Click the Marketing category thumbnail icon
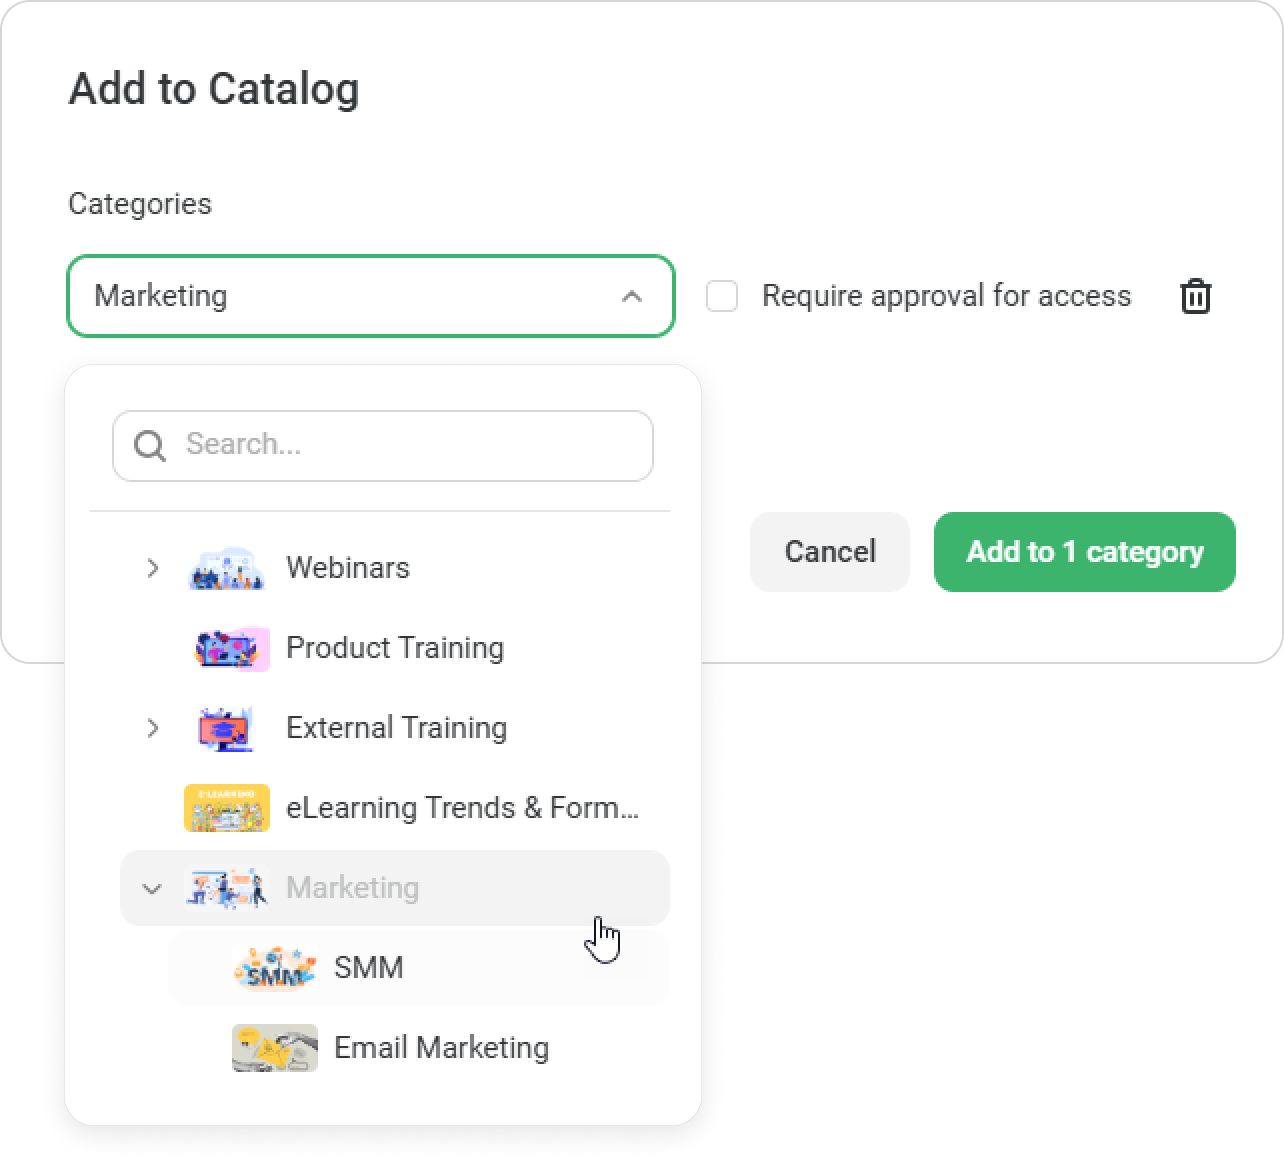Screen dimensions: 1284x1164 [227, 888]
